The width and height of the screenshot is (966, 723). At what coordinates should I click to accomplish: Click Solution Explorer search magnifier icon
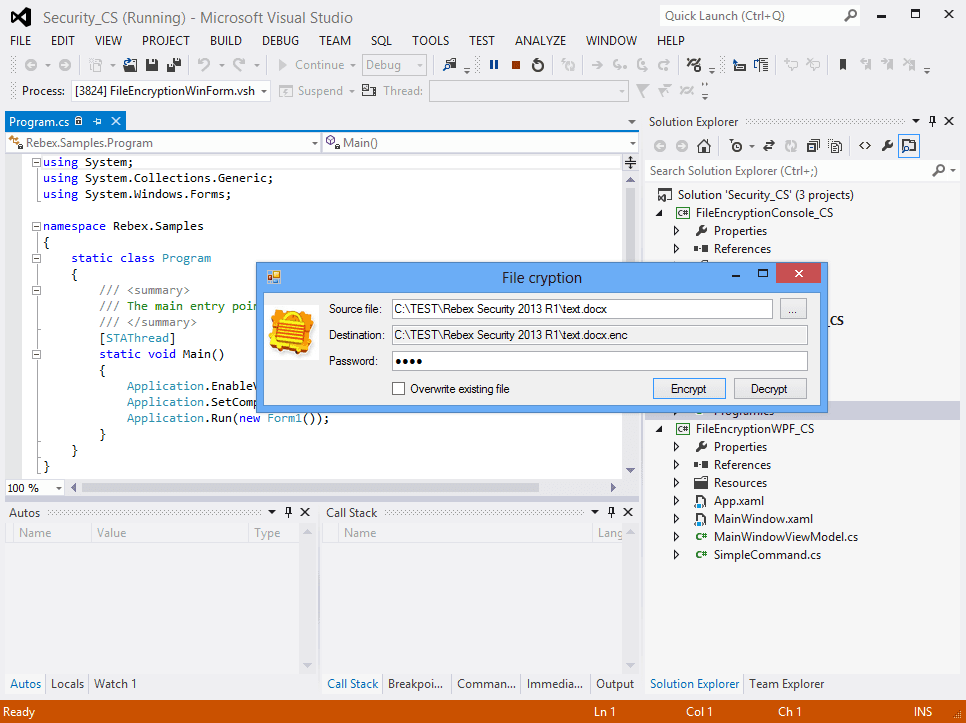(938, 171)
